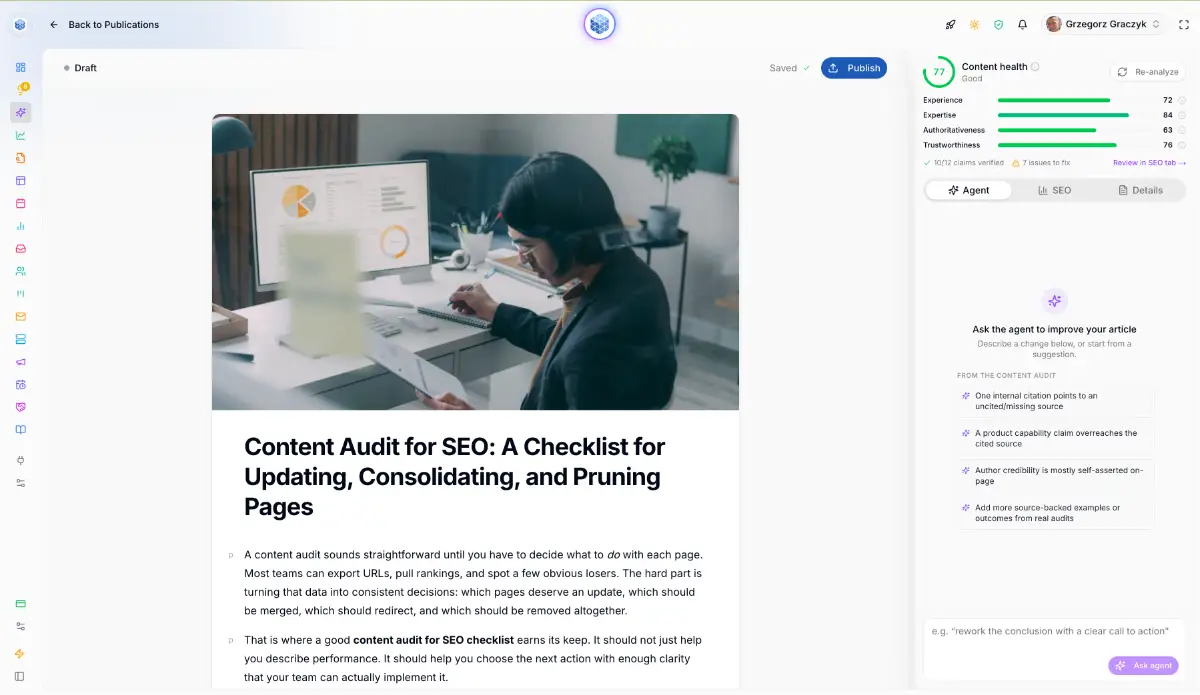Open the blue bar chart icon in sidebar

tap(20, 226)
